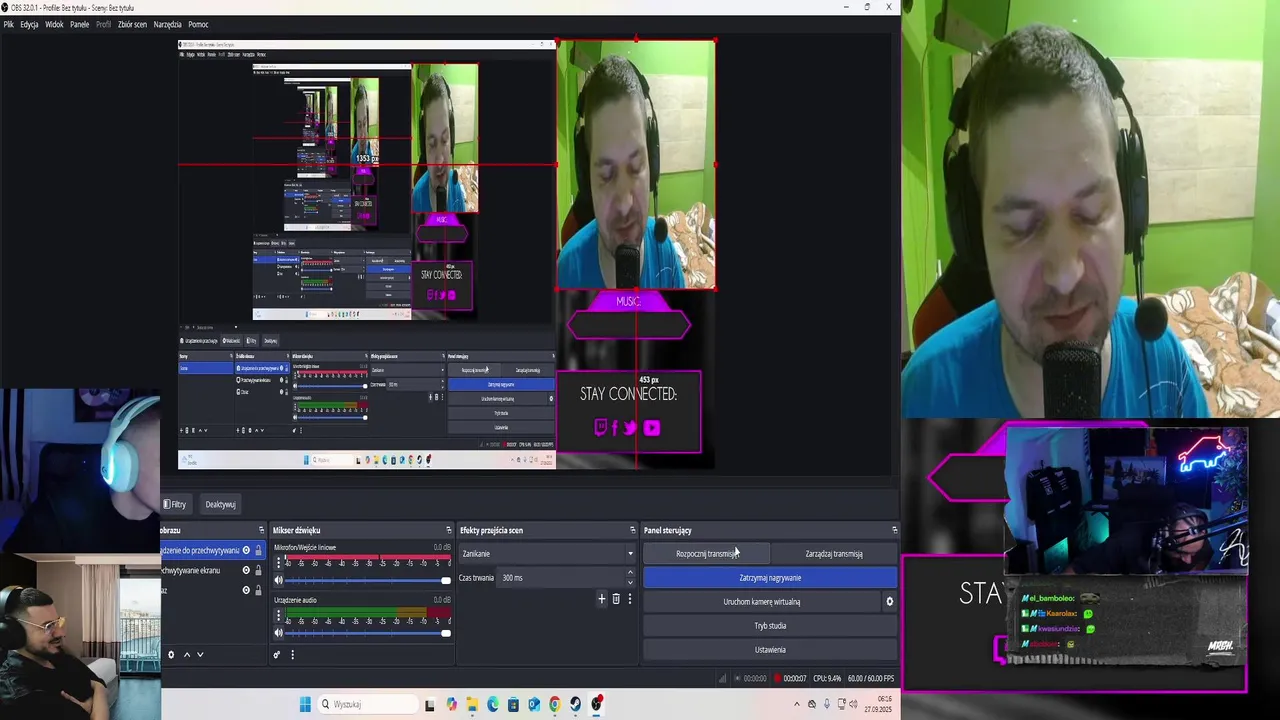Open transition three-dot properties menu

[630, 599]
